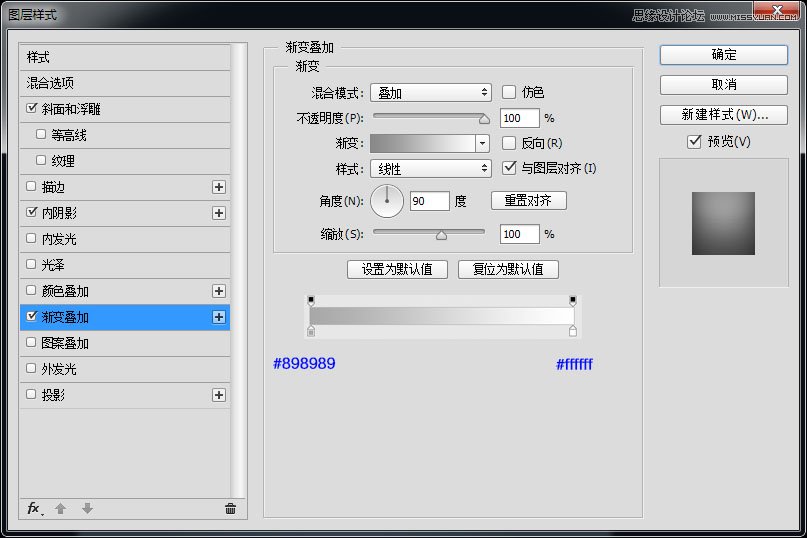Open the fx add-style menu icon
The height and width of the screenshot is (538, 807).
click(x=34, y=509)
